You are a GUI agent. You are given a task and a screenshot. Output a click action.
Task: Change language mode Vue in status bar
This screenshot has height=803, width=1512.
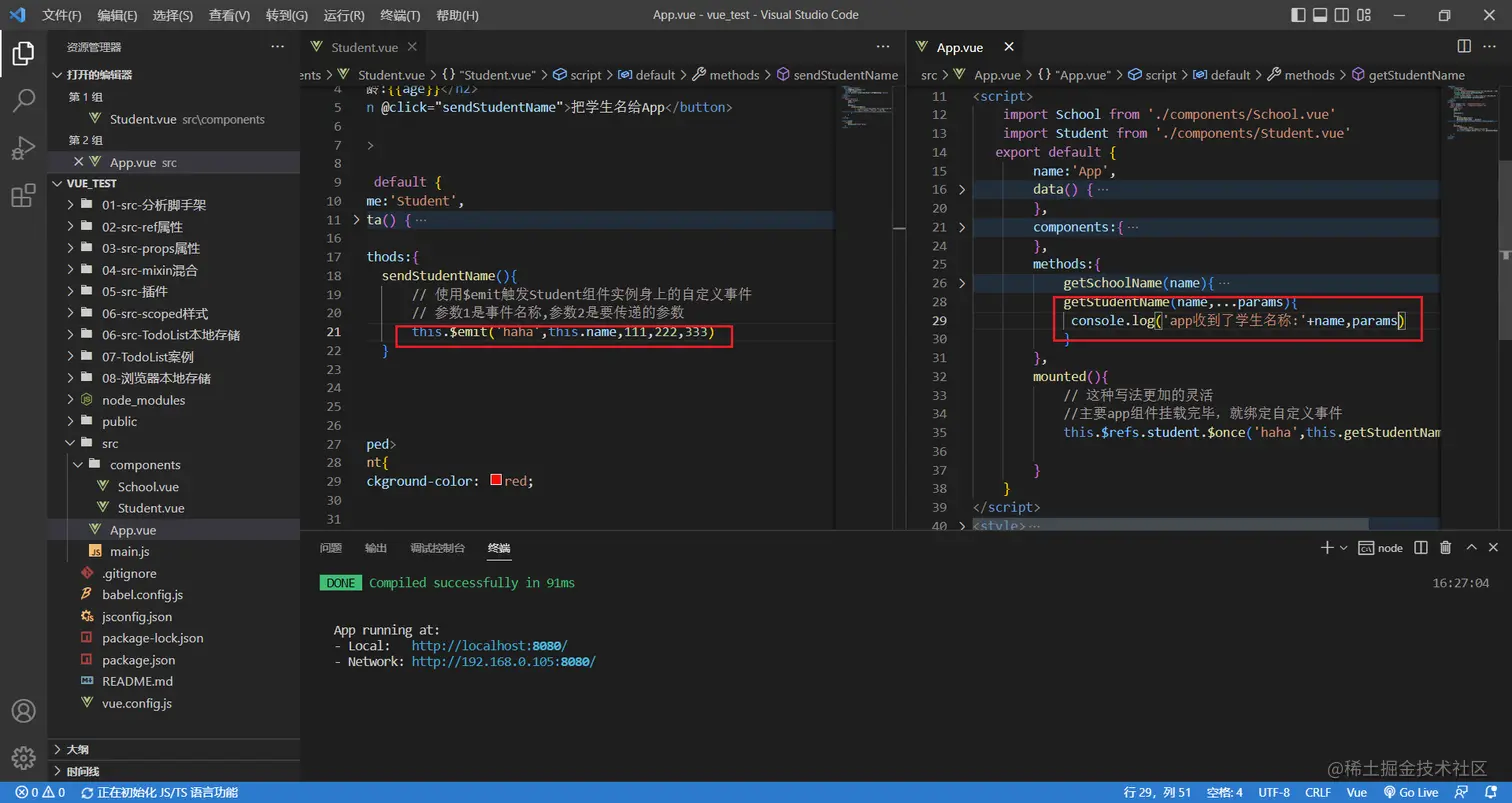click(x=1357, y=792)
